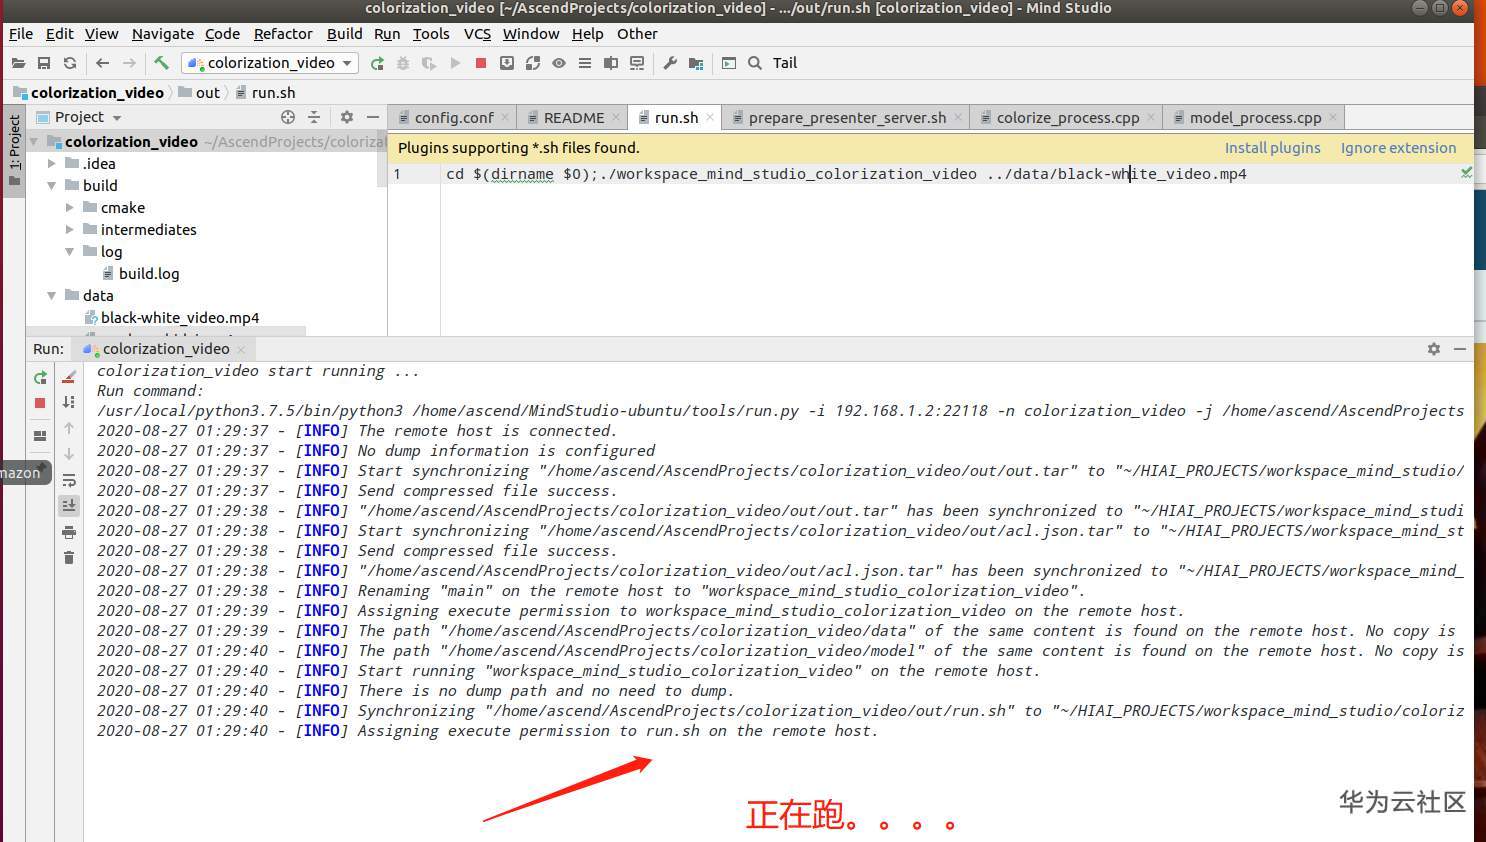Save all files using the floppy icon
Screen dimensions: 1486x842
point(44,63)
